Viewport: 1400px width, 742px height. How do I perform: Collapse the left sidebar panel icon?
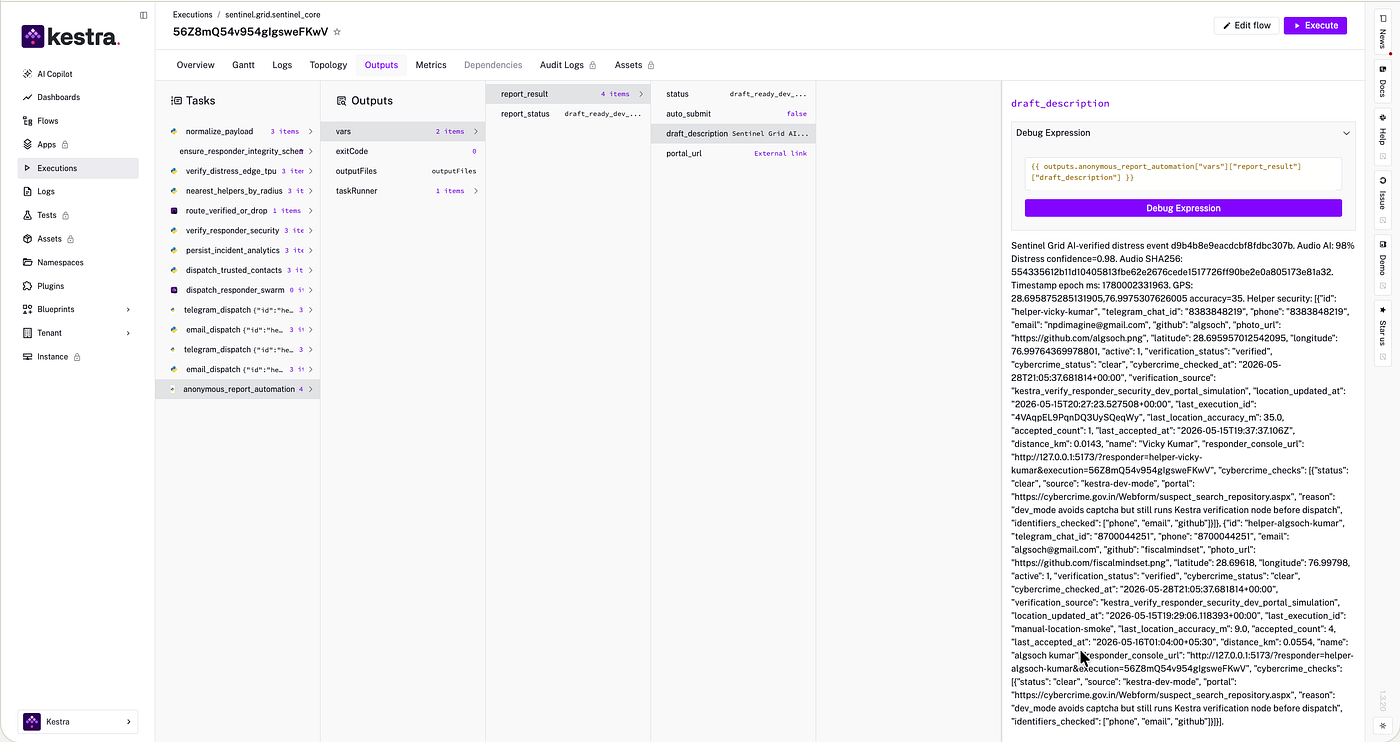click(x=144, y=15)
